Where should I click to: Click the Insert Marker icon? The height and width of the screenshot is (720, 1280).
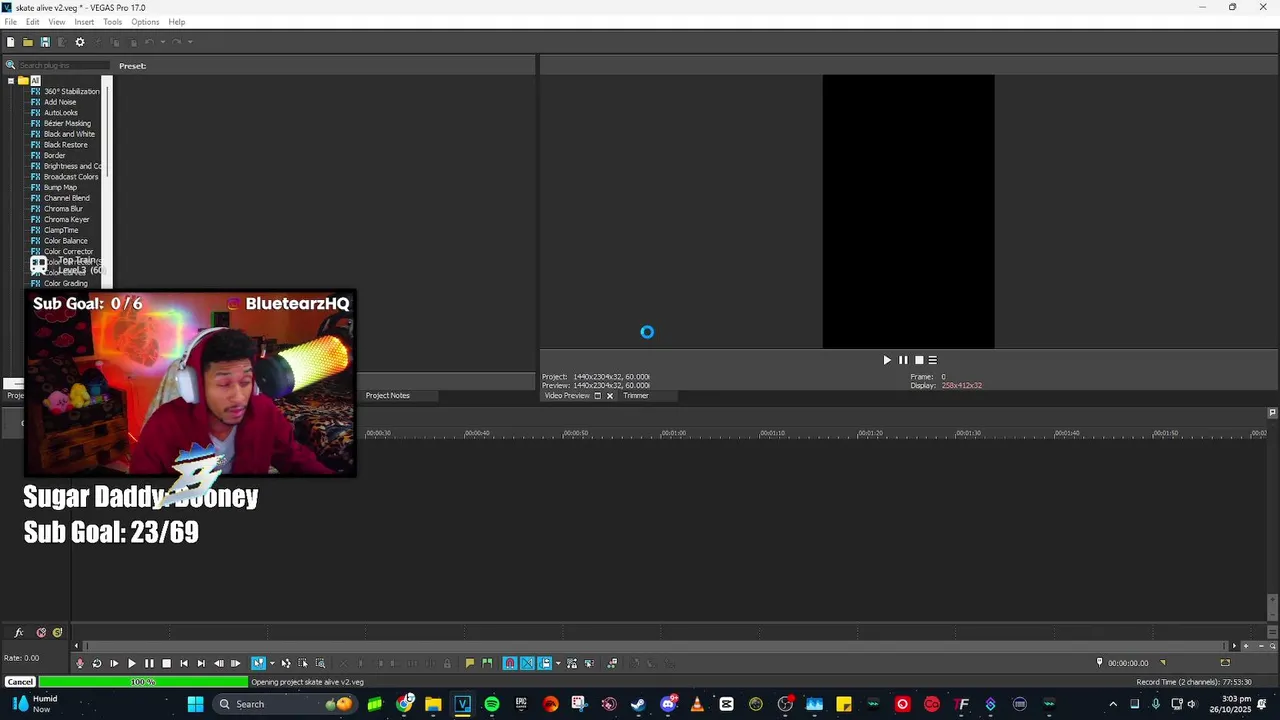(x=469, y=663)
